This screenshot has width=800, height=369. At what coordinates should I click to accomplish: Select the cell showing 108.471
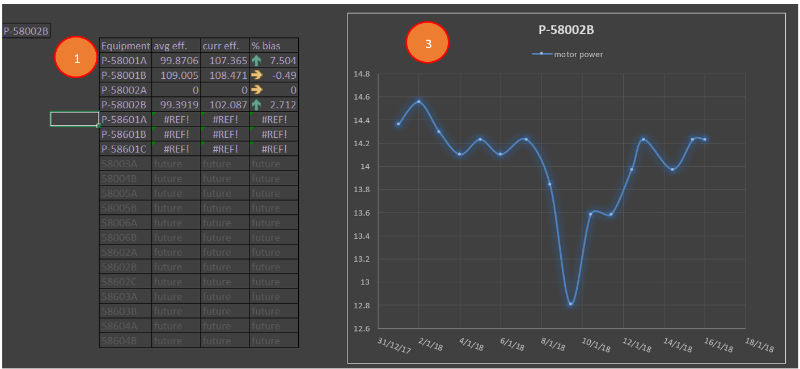(225, 76)
